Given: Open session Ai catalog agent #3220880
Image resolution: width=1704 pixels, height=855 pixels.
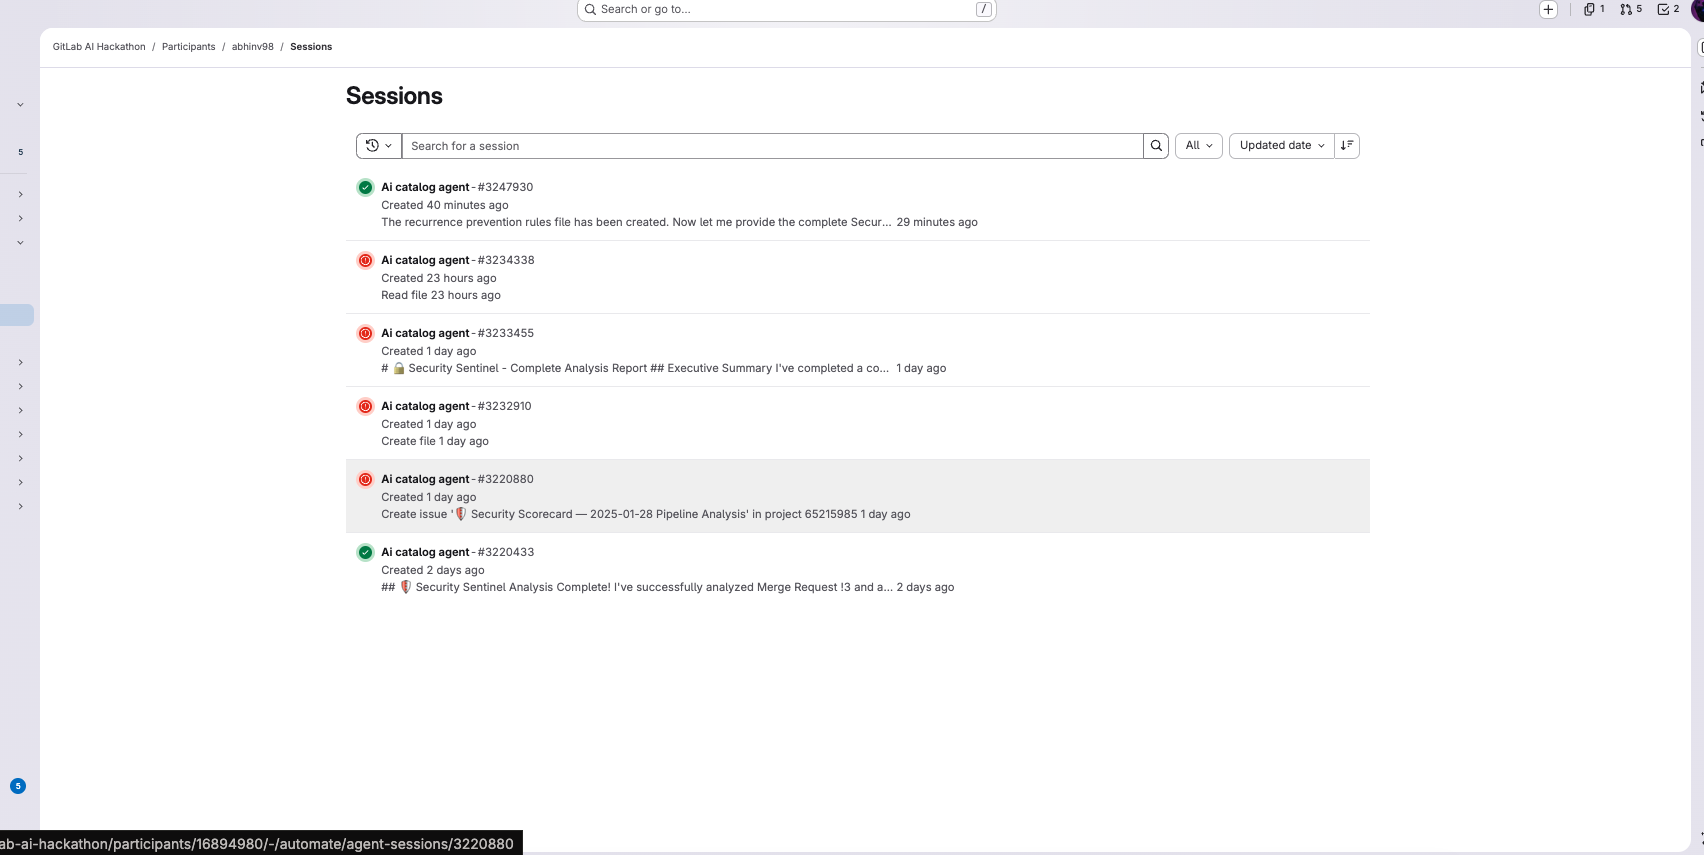Looking at the screenshot, I should coord(457,479).
